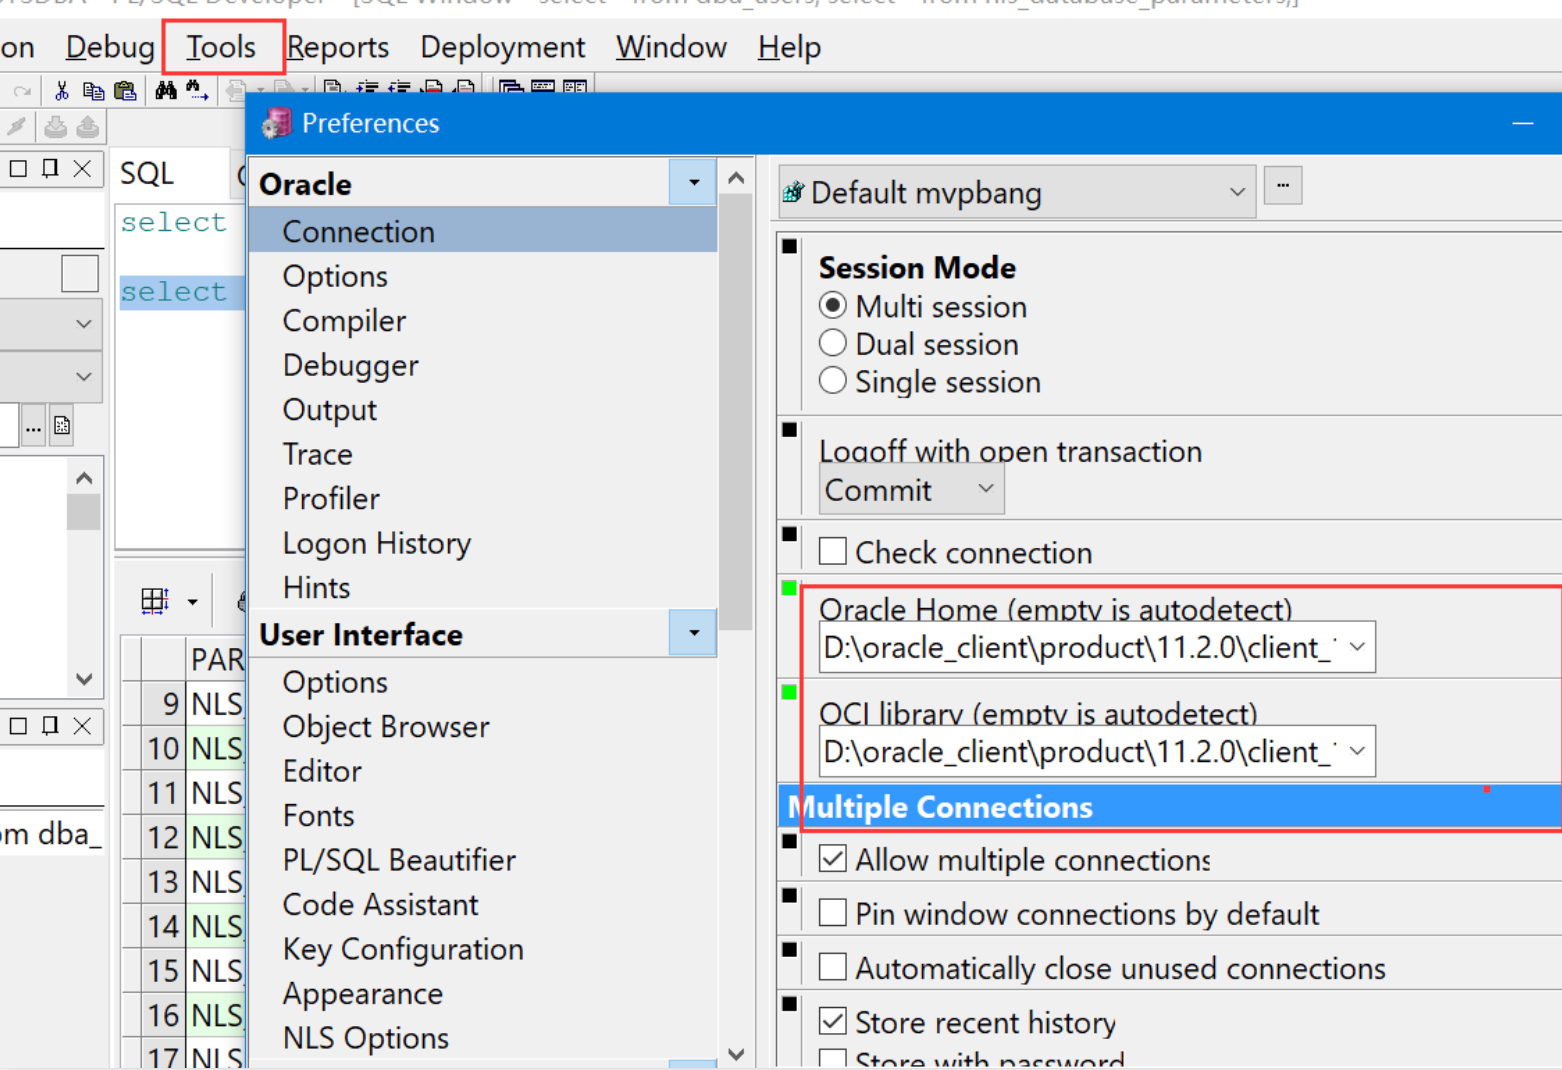
Task: Click the ellipsis button in left panel
Action: [33, 426]
